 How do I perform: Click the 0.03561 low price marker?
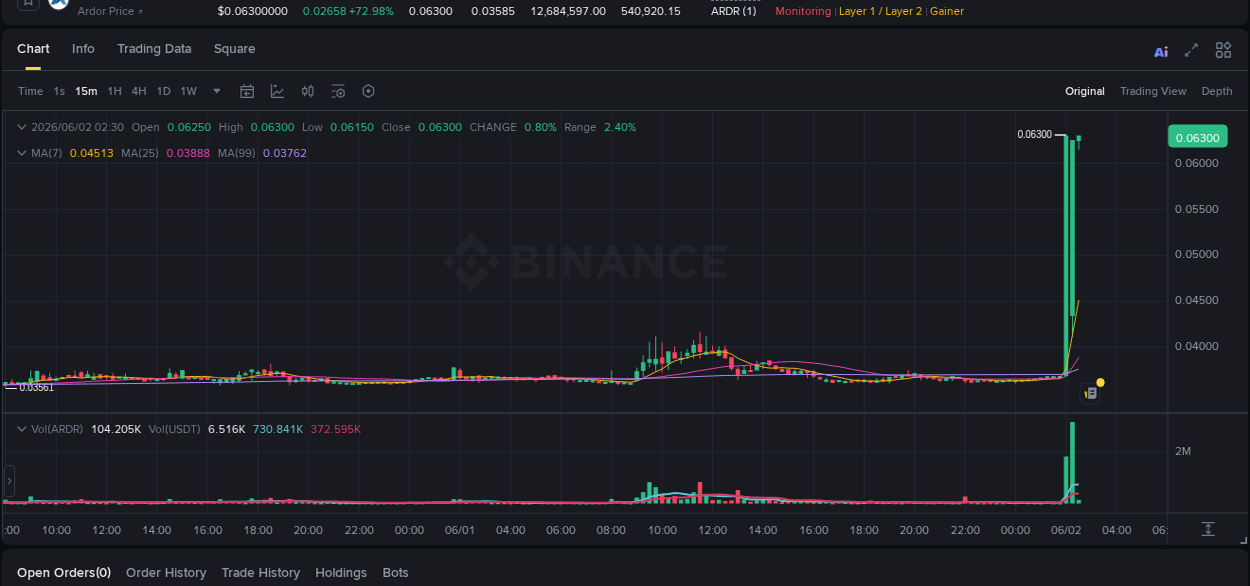pos(36,387)
